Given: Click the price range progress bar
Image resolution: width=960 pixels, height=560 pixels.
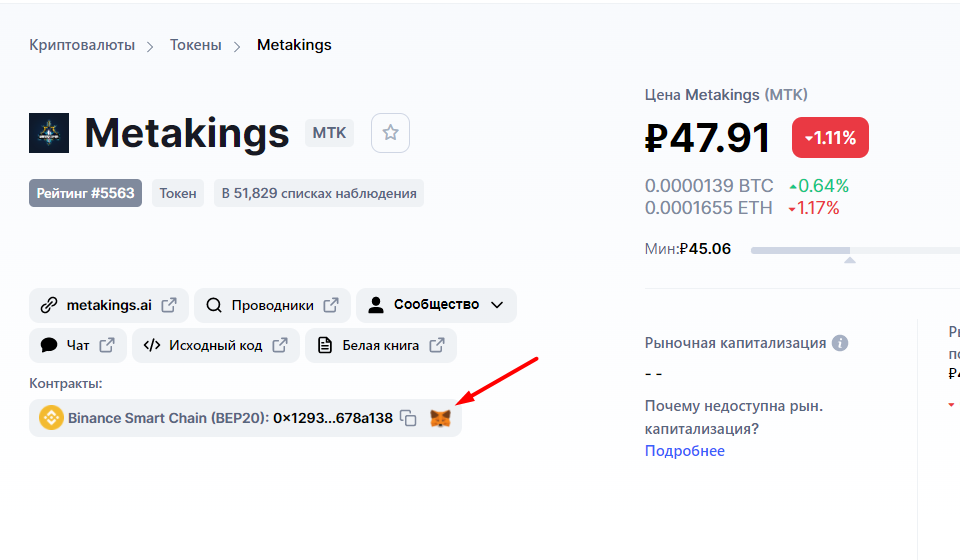Looking at the screenshot, I should tap(855, 250).
